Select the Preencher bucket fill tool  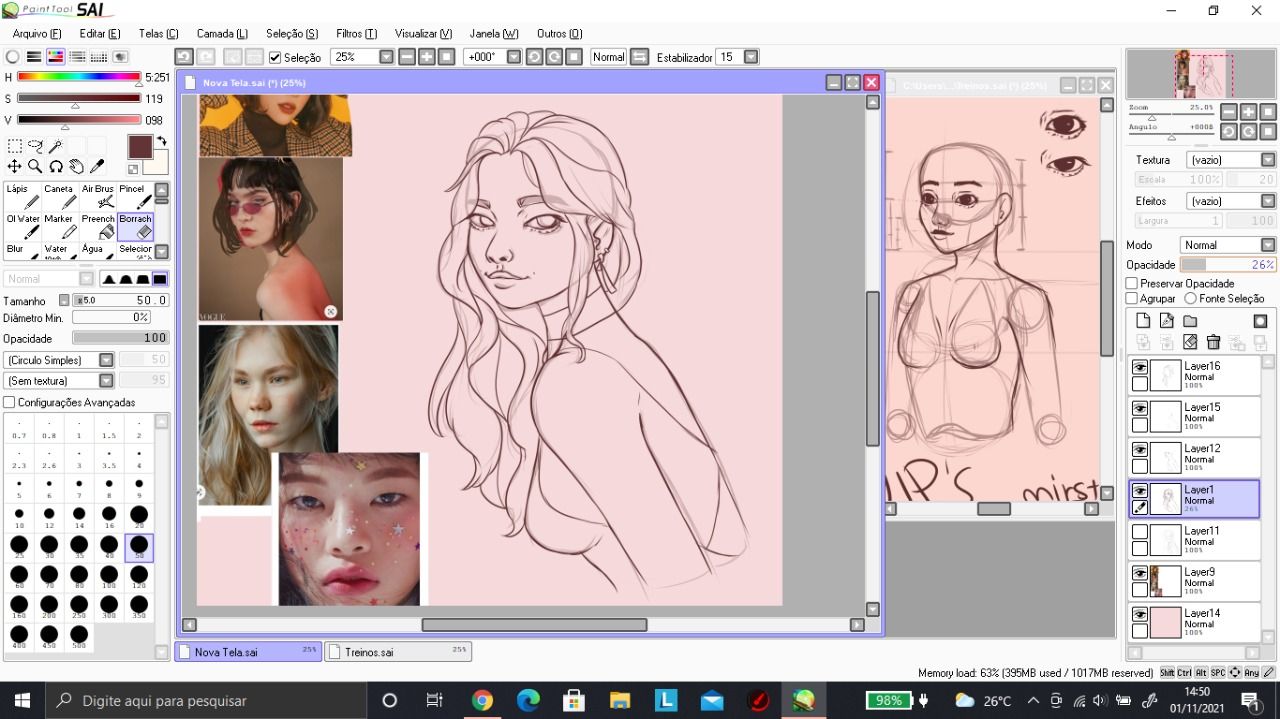(97, 227)
